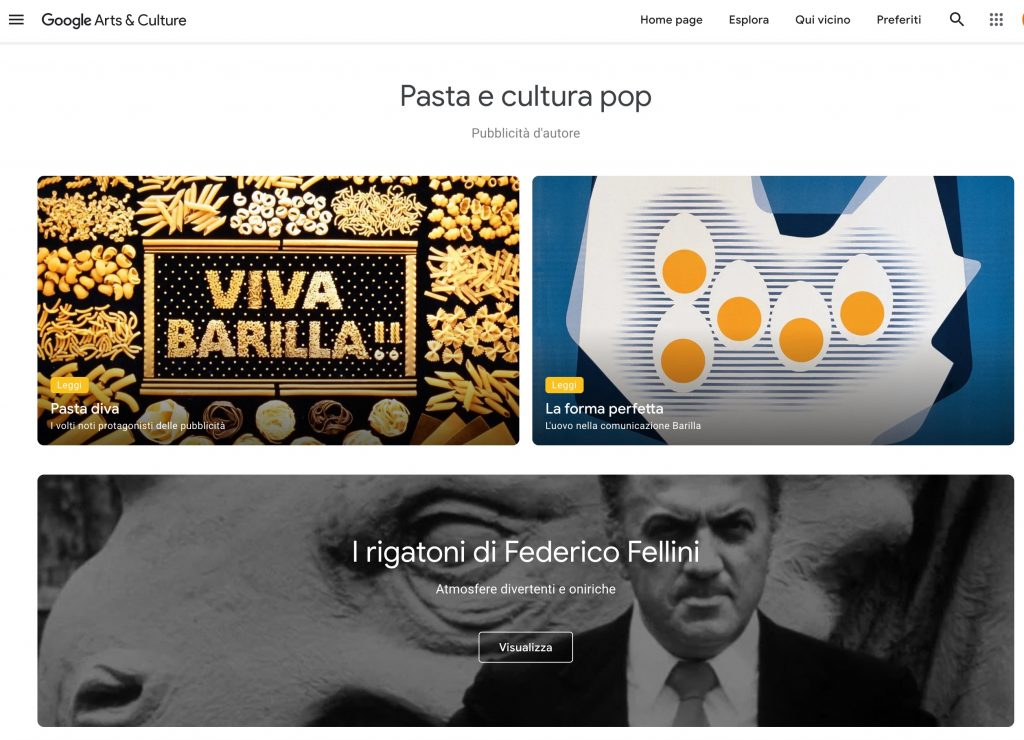The width and height of the screenshot is (1024, 740).
Task: Click the L'uovo nella comunicazione Barilla subtitle
Action: pos(623,426)
